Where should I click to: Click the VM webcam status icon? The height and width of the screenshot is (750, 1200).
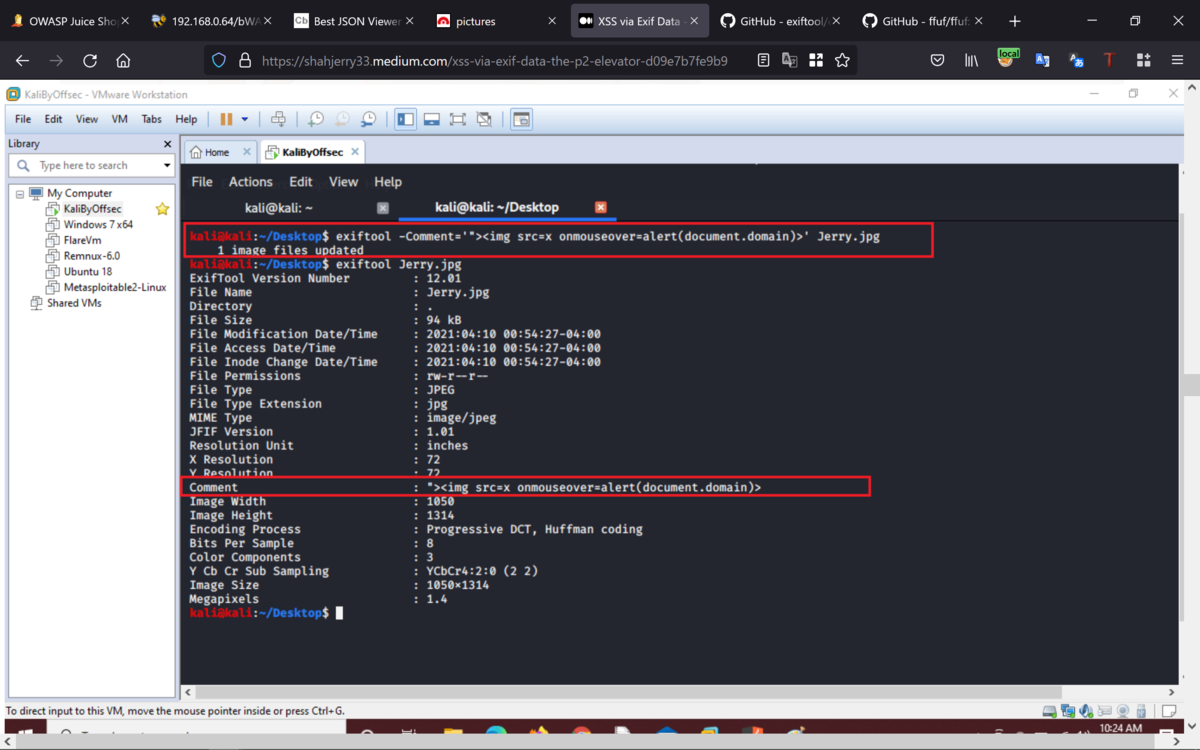coord(1122,712)
